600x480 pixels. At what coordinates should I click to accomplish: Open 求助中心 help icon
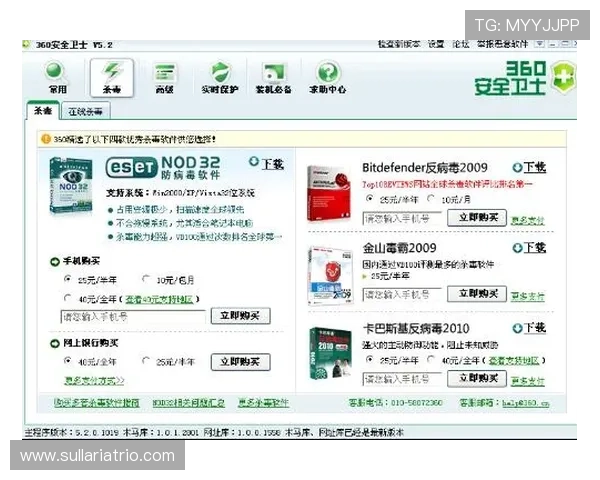(x=328, y=78)
